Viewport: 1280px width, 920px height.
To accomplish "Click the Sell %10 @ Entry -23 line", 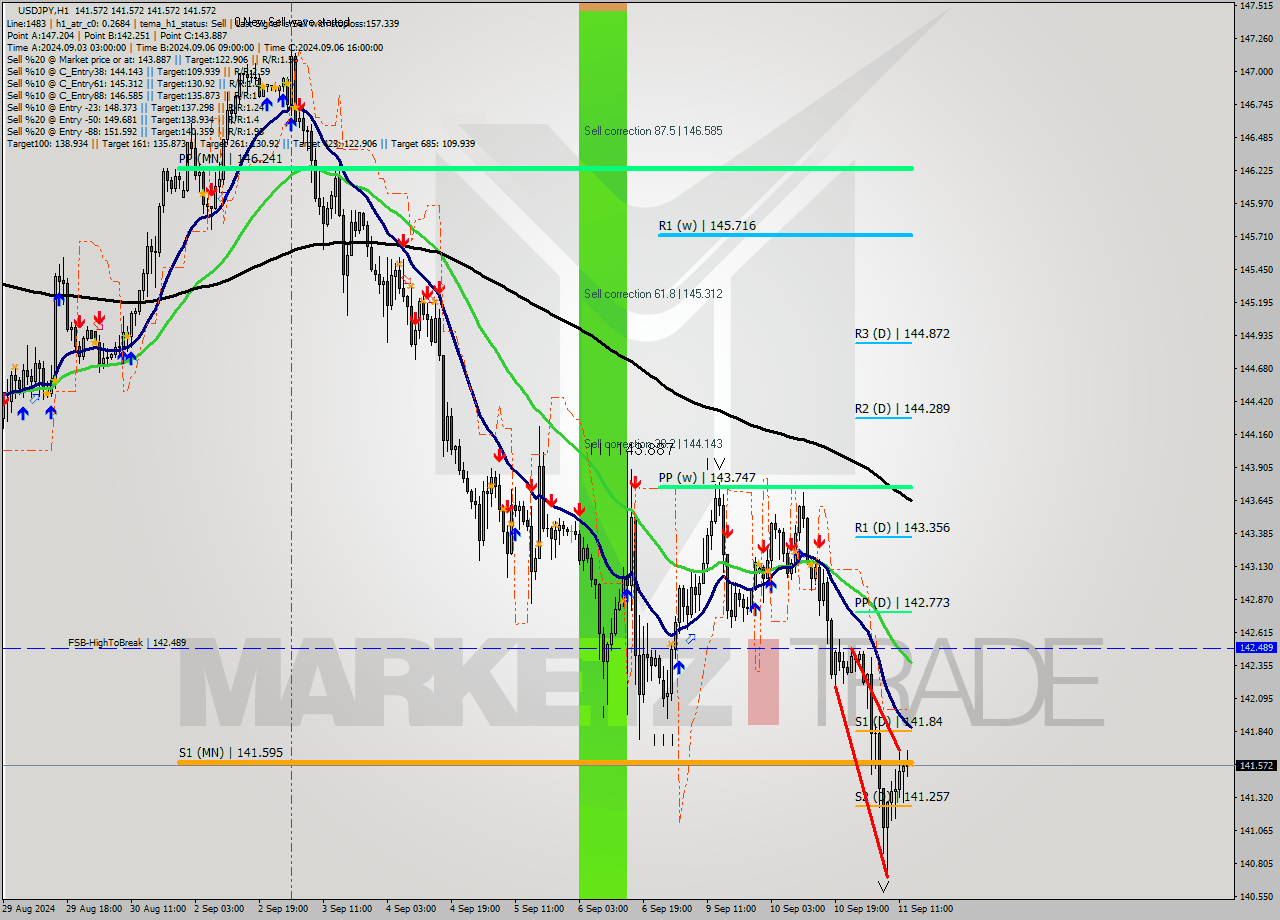I will coord(136,107).
